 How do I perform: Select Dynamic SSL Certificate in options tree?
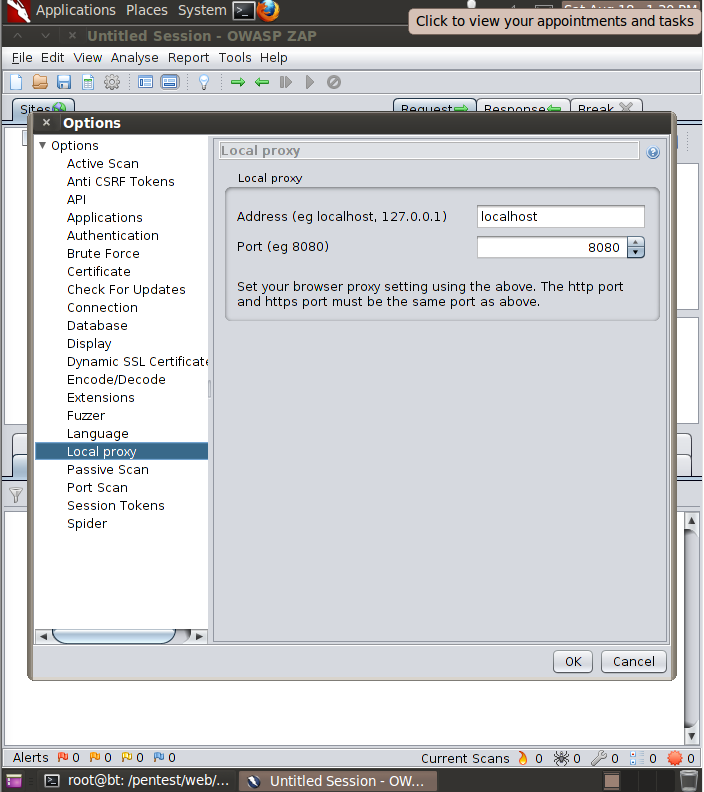(x=137, y=362)
